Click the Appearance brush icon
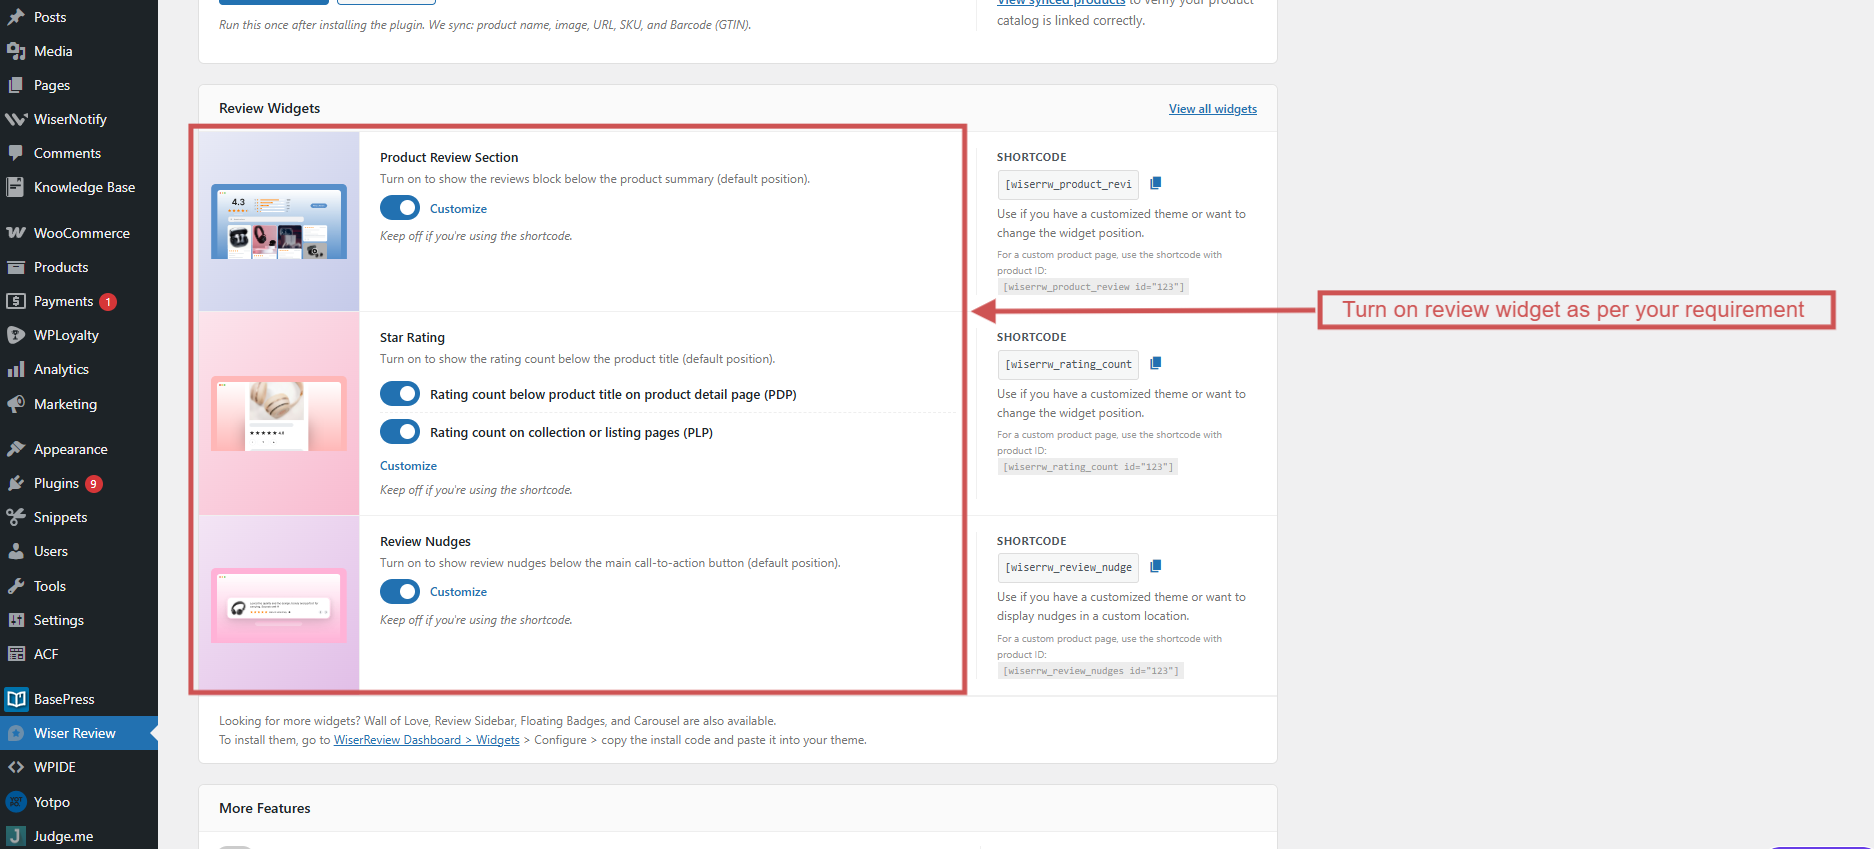This screenshot has height=849, width=1874. pos(16,449)
